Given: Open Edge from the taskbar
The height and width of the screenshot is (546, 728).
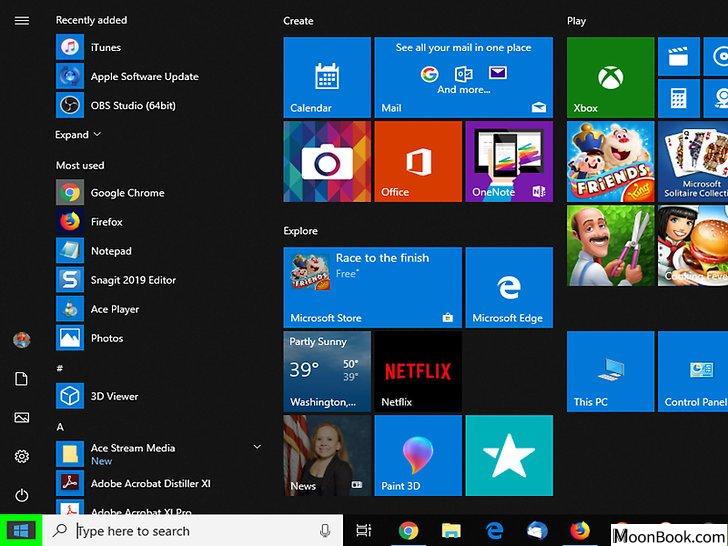Looking at the screenshot, I should coord(494,530).
